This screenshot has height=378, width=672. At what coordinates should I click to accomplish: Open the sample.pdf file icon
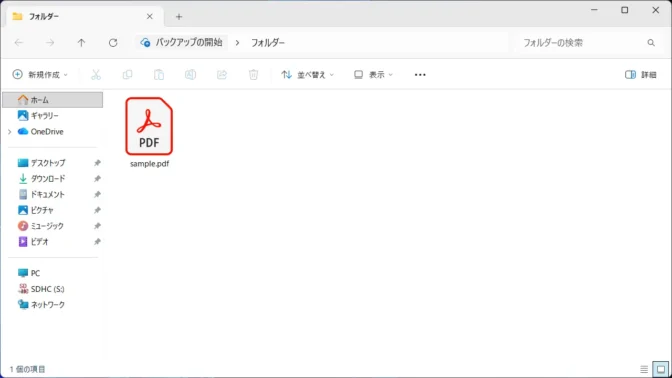point(149,126)
